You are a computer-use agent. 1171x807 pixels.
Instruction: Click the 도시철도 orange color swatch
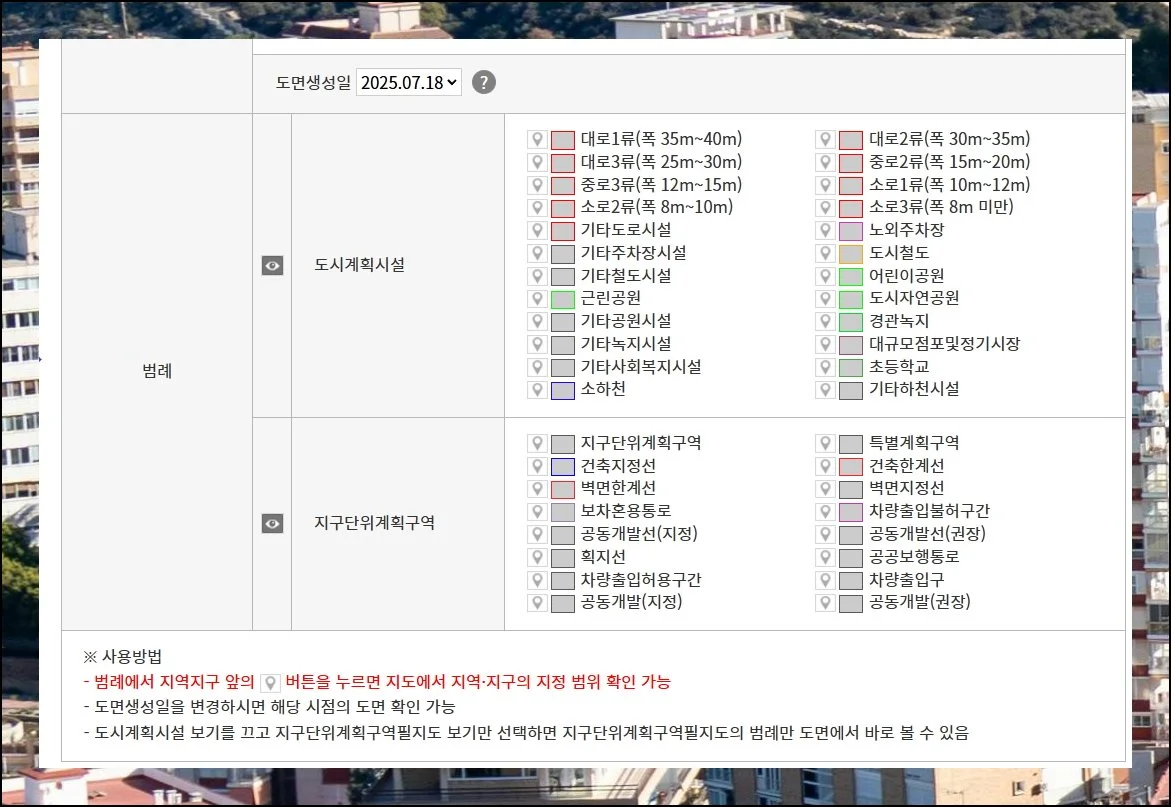click(851, 254)
